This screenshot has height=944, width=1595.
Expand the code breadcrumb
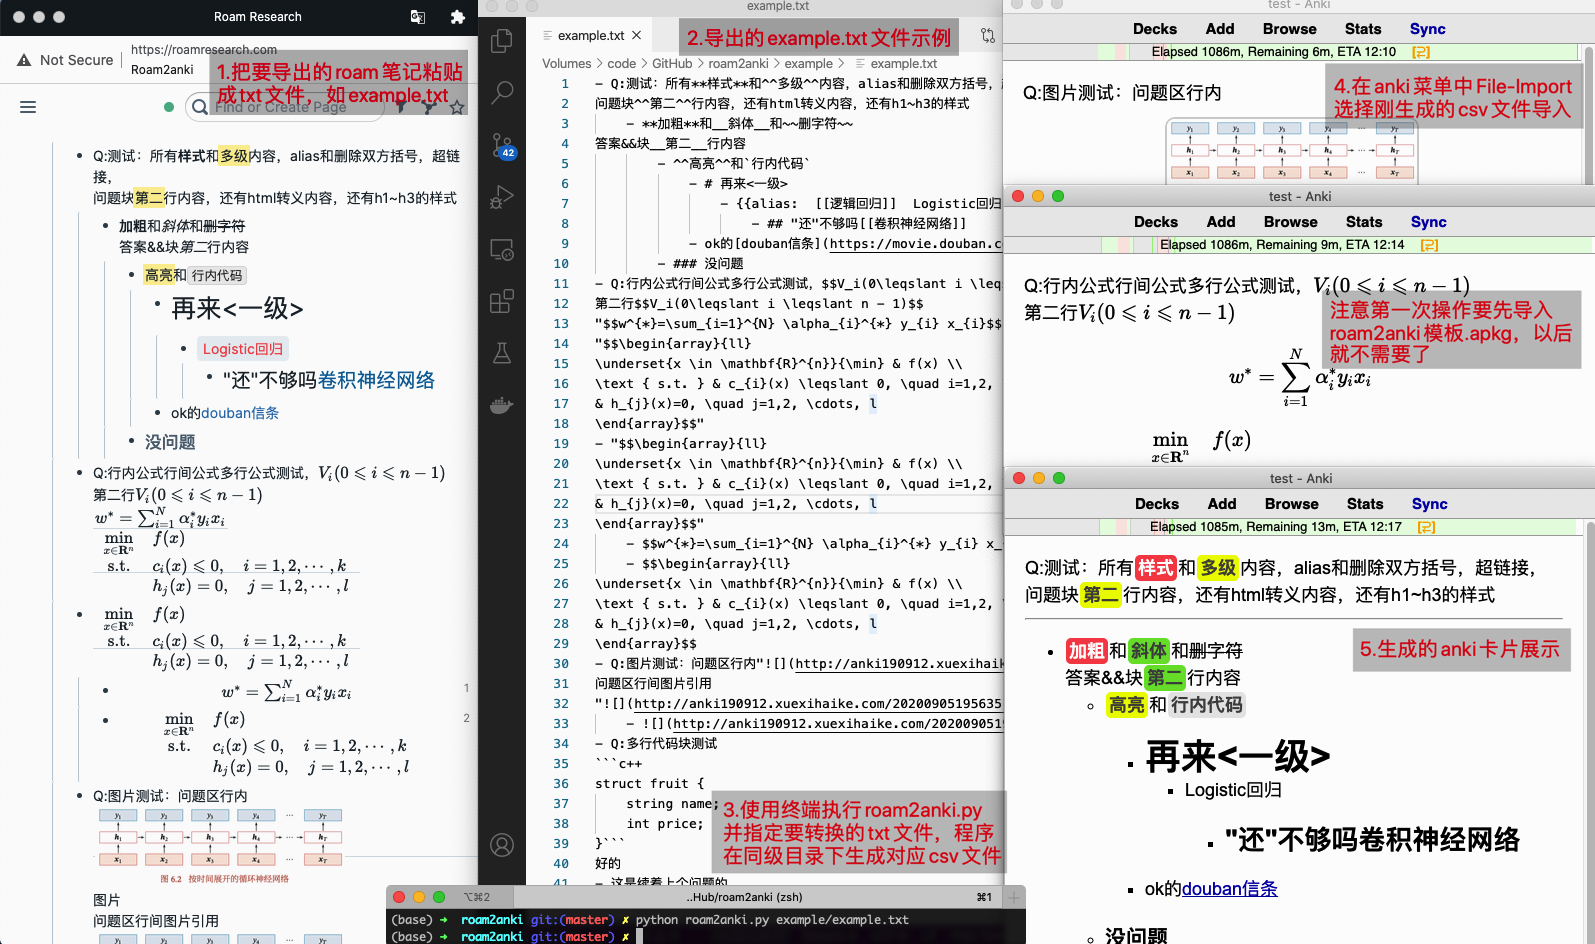tap(622, 63)
